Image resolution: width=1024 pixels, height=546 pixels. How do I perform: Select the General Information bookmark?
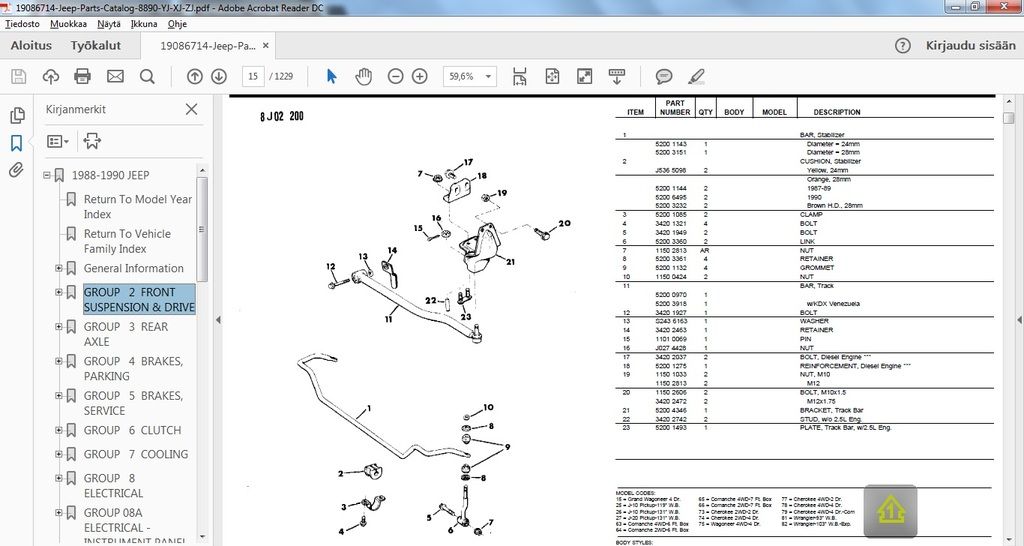133,268
